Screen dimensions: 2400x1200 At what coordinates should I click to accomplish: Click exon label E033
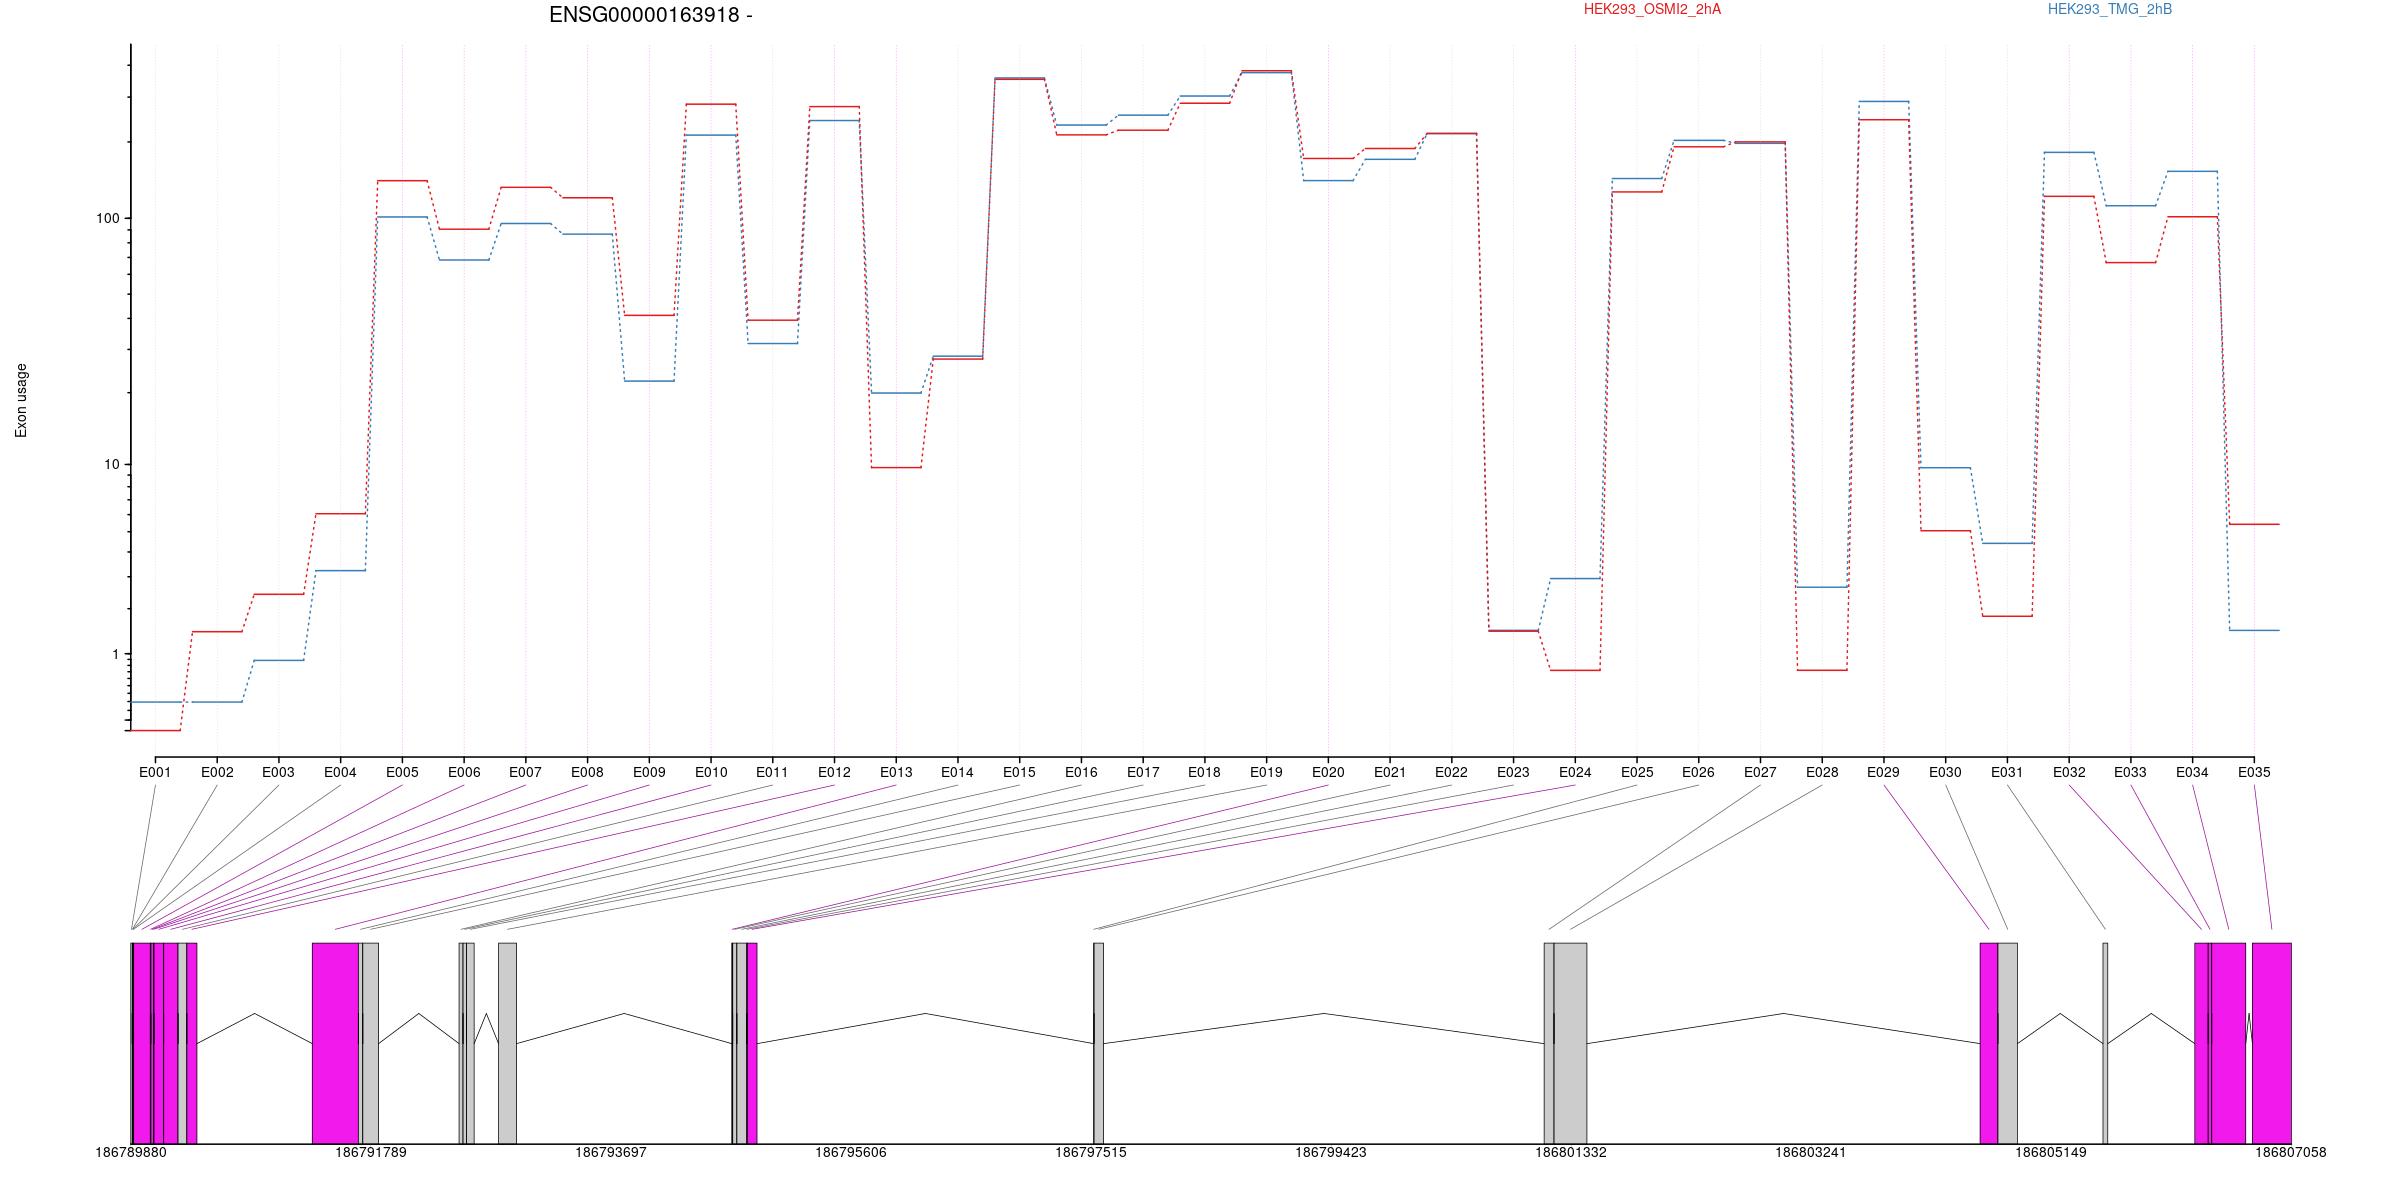(2130, 772)
